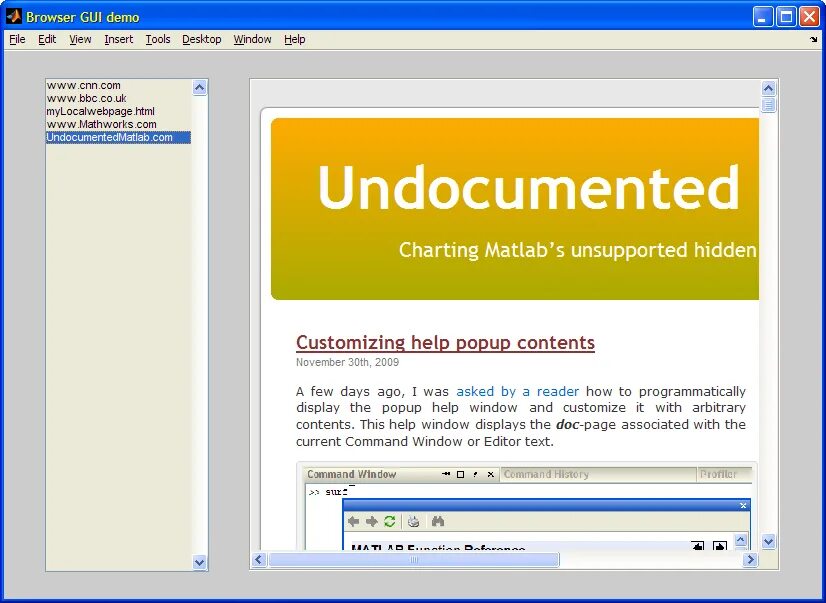
Task: Close the Browser GUI demo window
Action: click(x=810, y=17)
